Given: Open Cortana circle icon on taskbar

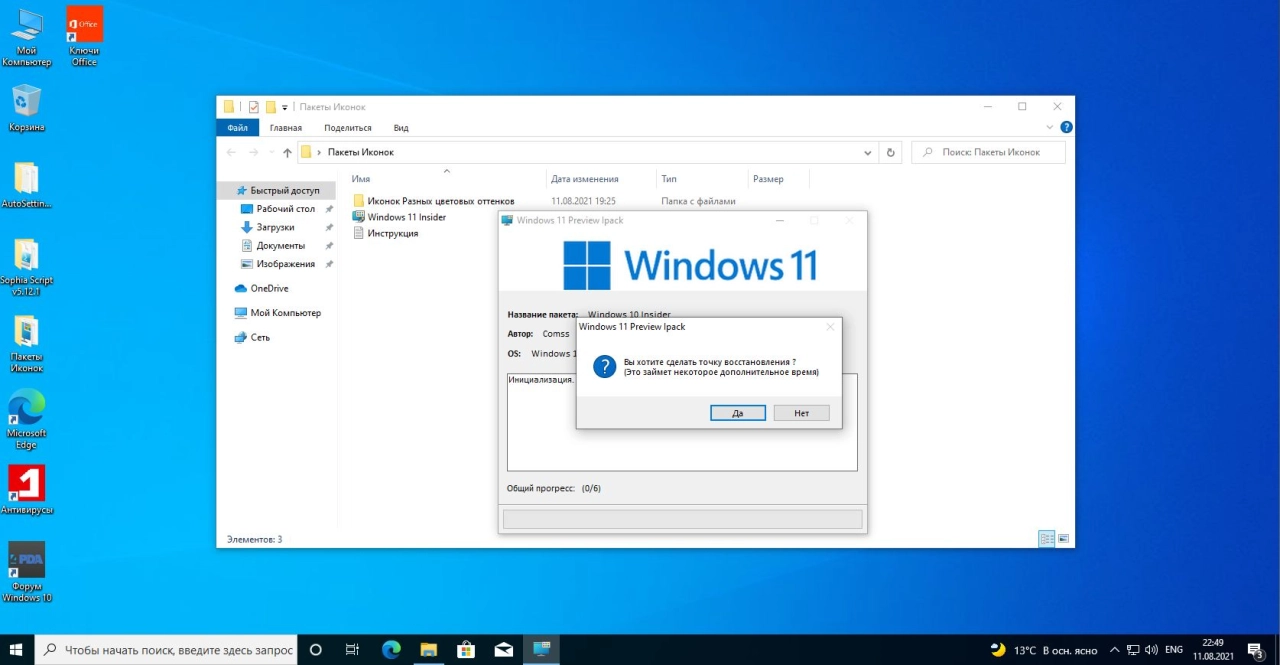Looking at the screenshot, I should (x=316, y=650).
